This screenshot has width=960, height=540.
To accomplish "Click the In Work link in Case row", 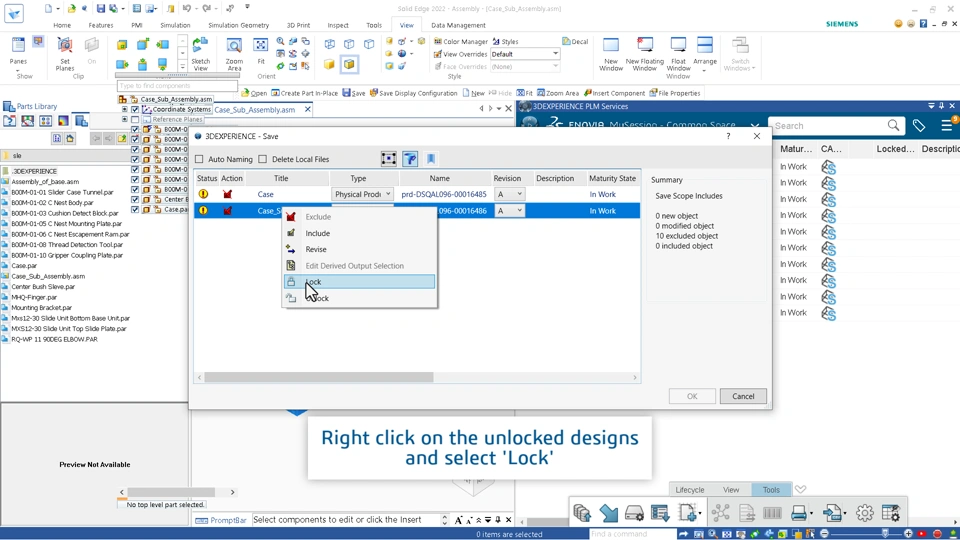I will (602, 194).
